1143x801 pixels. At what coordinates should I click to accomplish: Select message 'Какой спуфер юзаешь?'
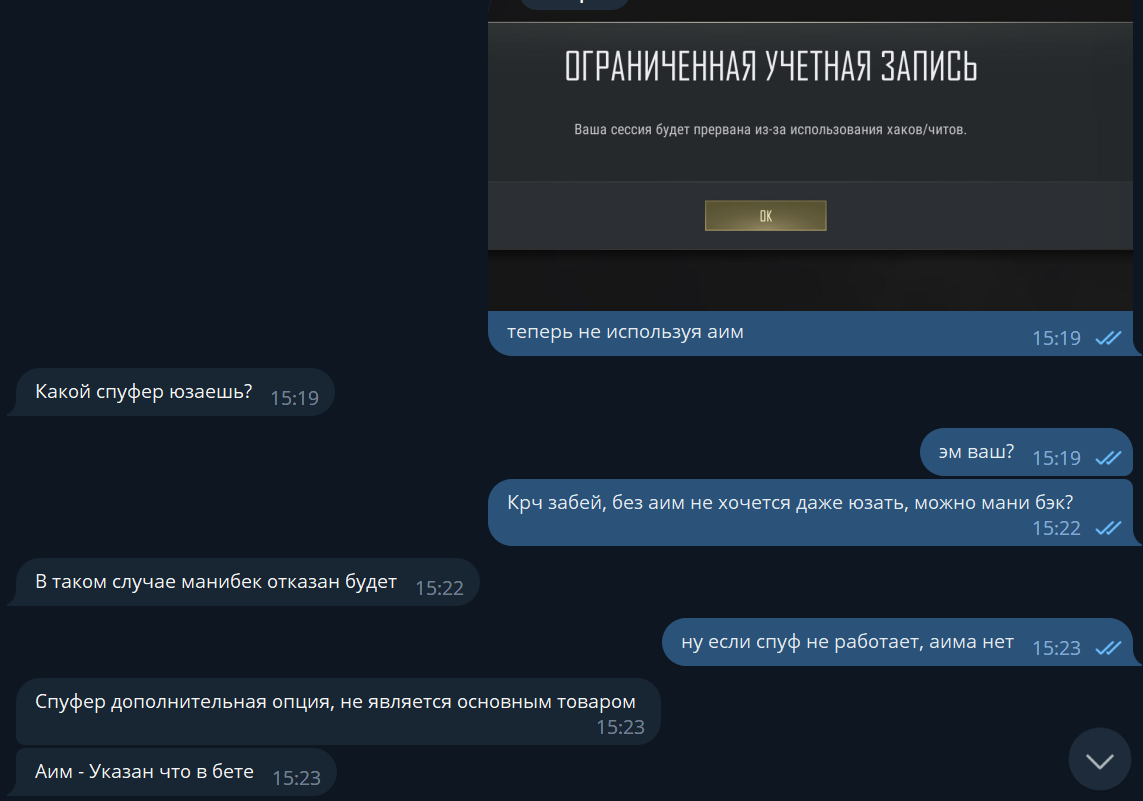tap(174, 392)
